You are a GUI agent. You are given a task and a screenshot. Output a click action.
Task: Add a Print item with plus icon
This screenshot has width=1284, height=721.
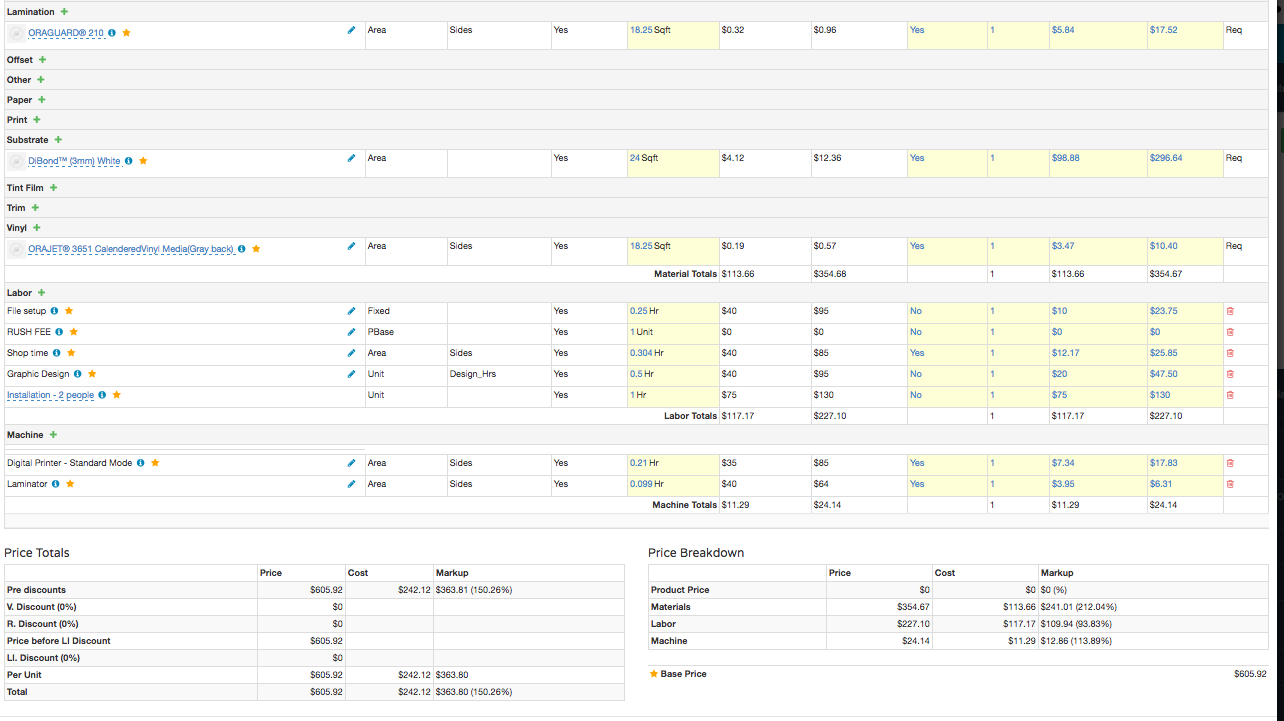(37, 120)
